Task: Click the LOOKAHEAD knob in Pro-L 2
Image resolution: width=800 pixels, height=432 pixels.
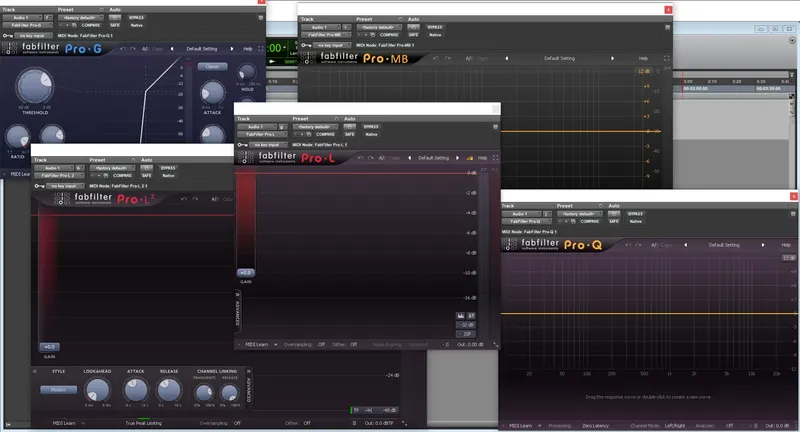Action: pyautogui.click(x=97, y=391)
